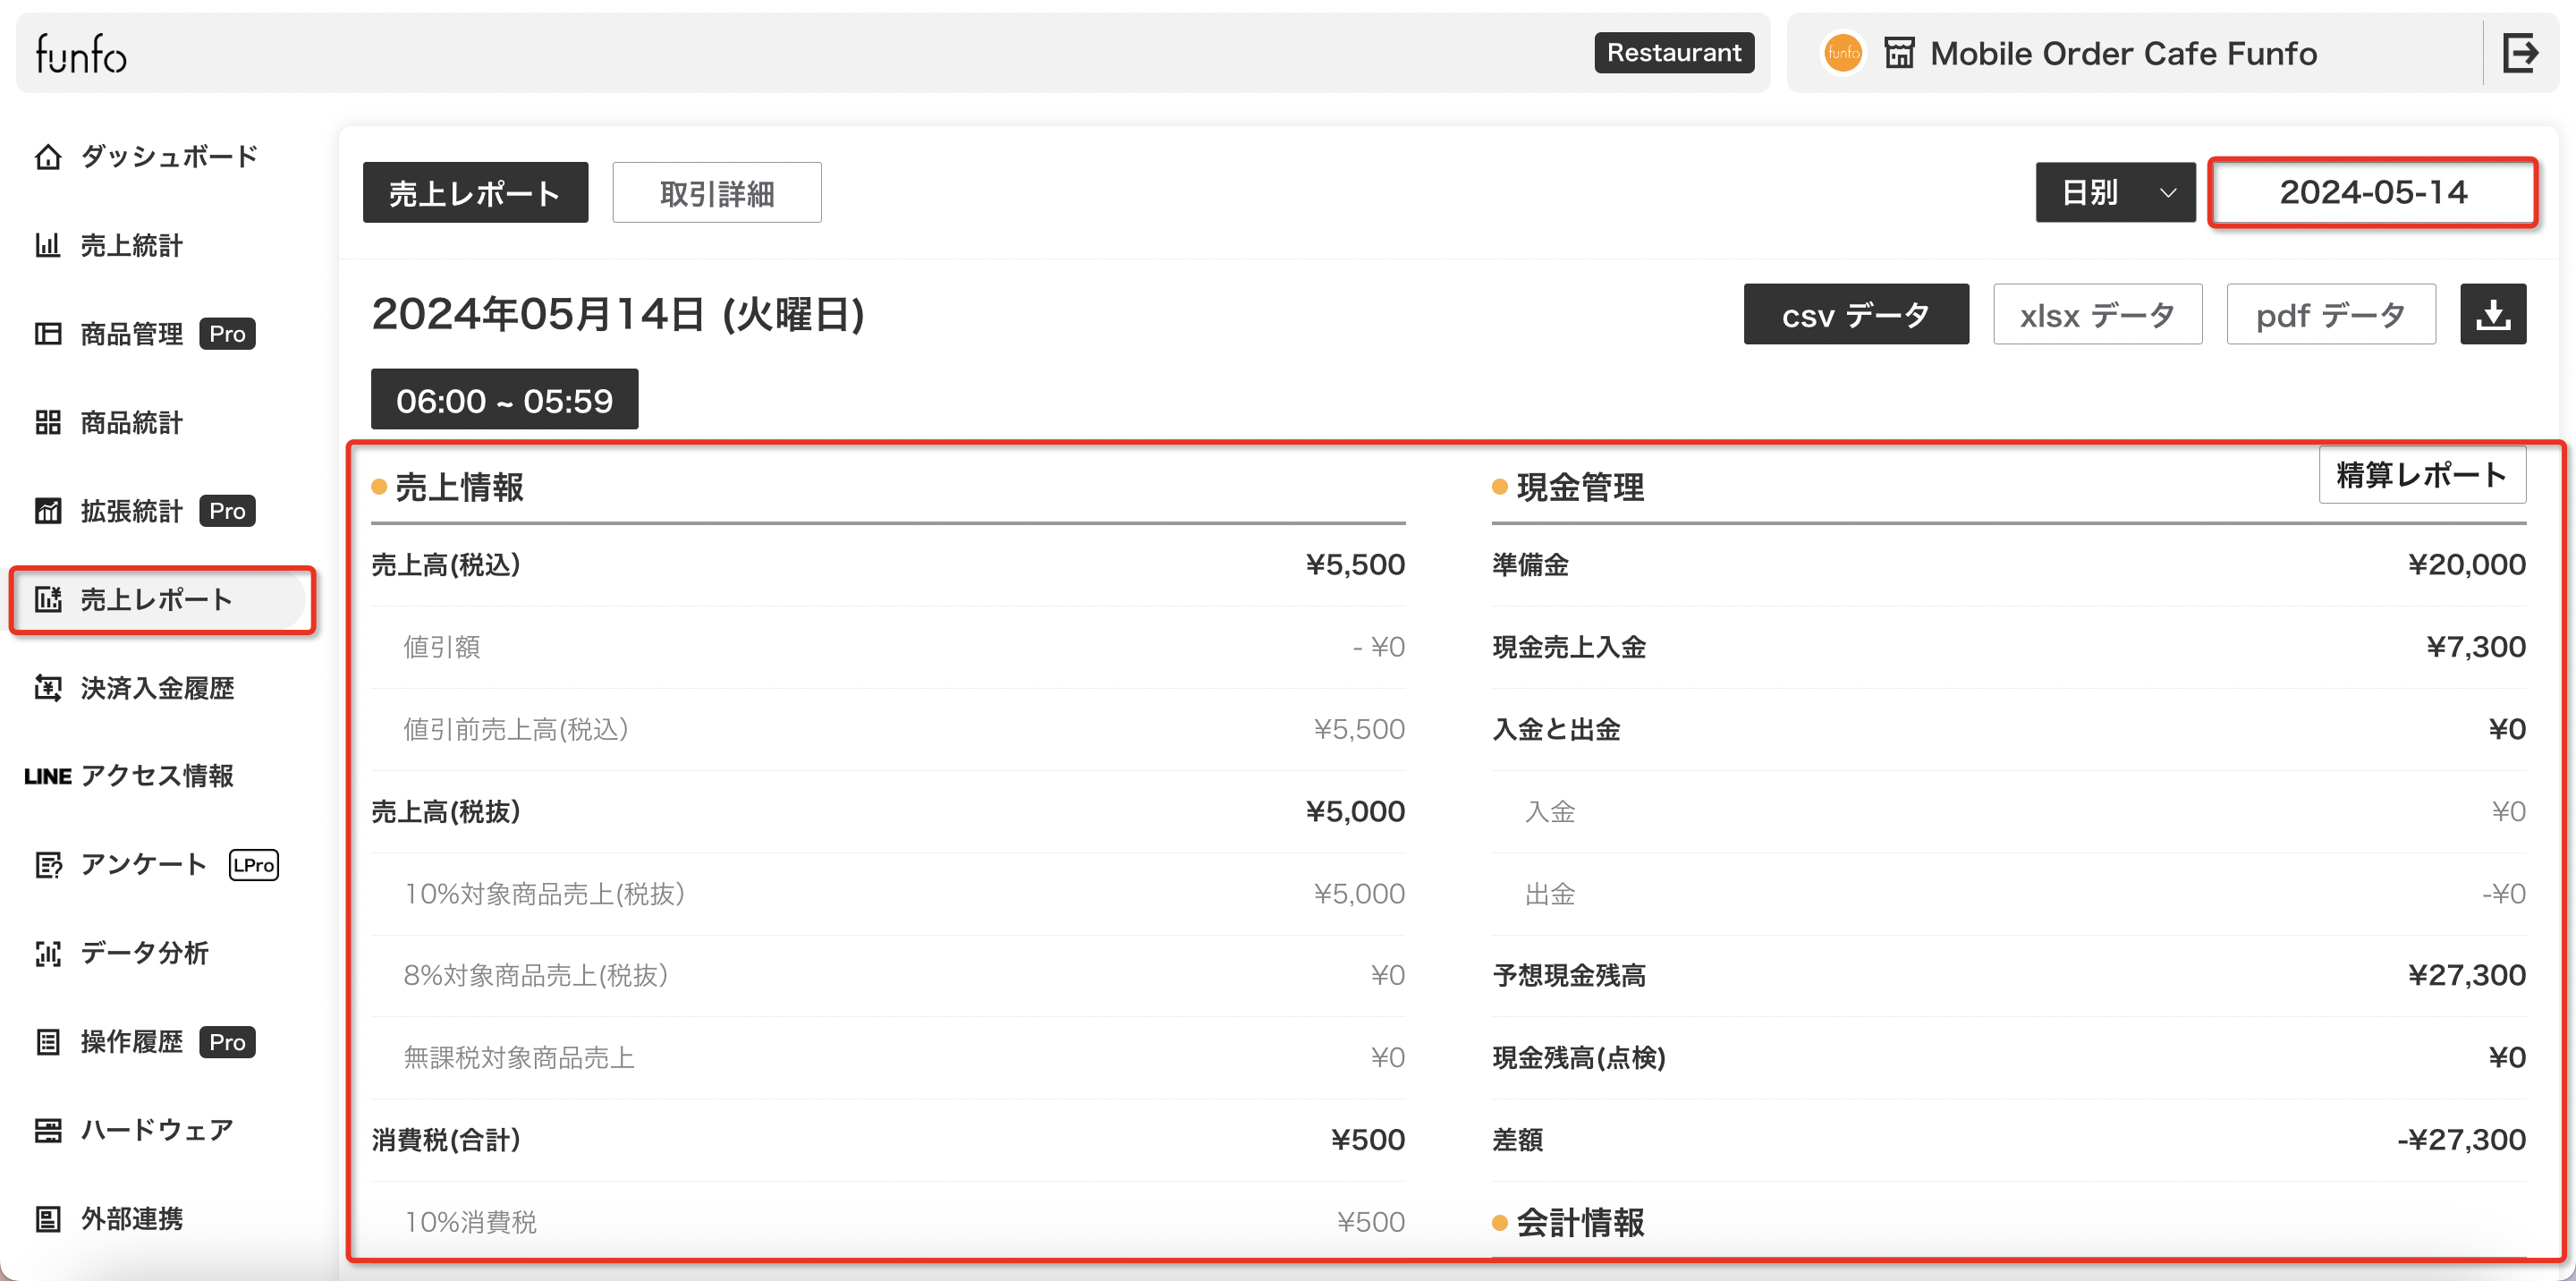Click the download arrow icon button
The width and height of the screenshot is (2576, 1281).
(2493, 314)
